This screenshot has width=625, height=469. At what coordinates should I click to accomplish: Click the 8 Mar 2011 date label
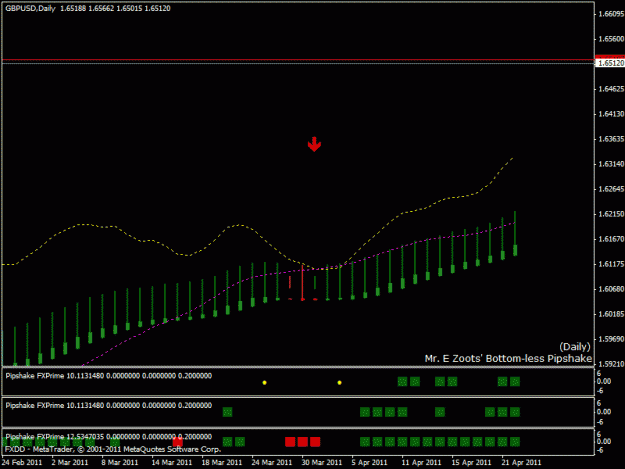point(120,463)
